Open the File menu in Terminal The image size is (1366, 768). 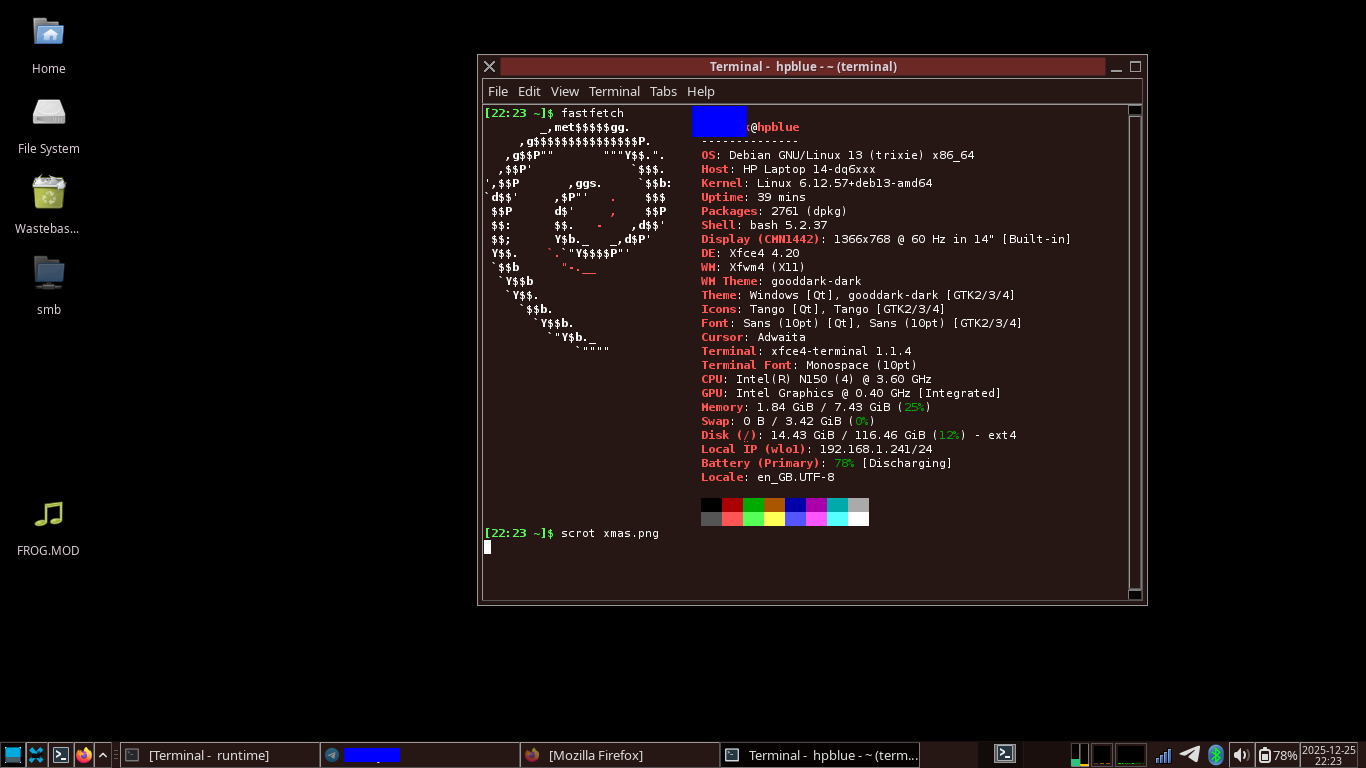tap(498, 91)
